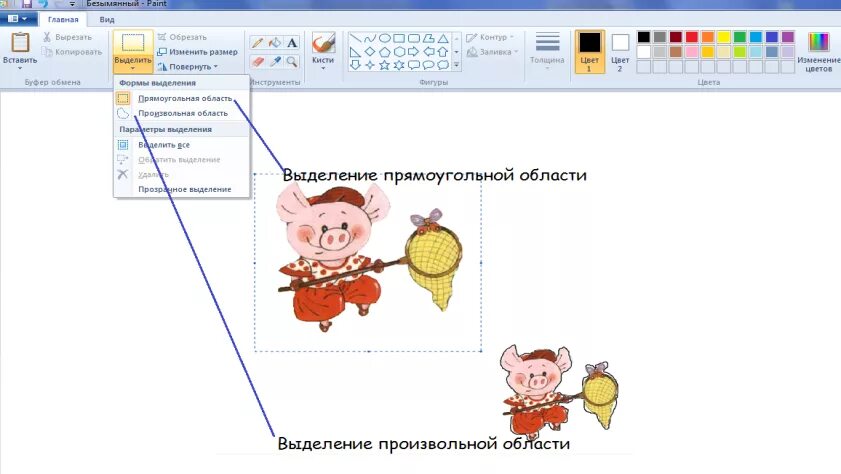Choose Прямоугольная область selection shape

point(181,99)
